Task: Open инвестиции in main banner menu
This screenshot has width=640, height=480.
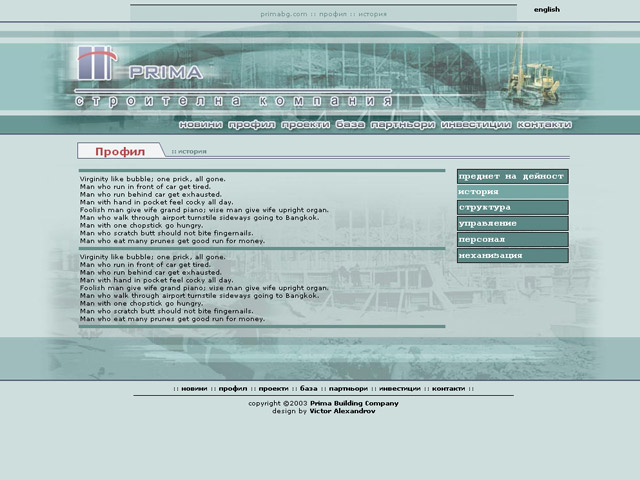Action: pyautogui.click(x=476, y=124)
